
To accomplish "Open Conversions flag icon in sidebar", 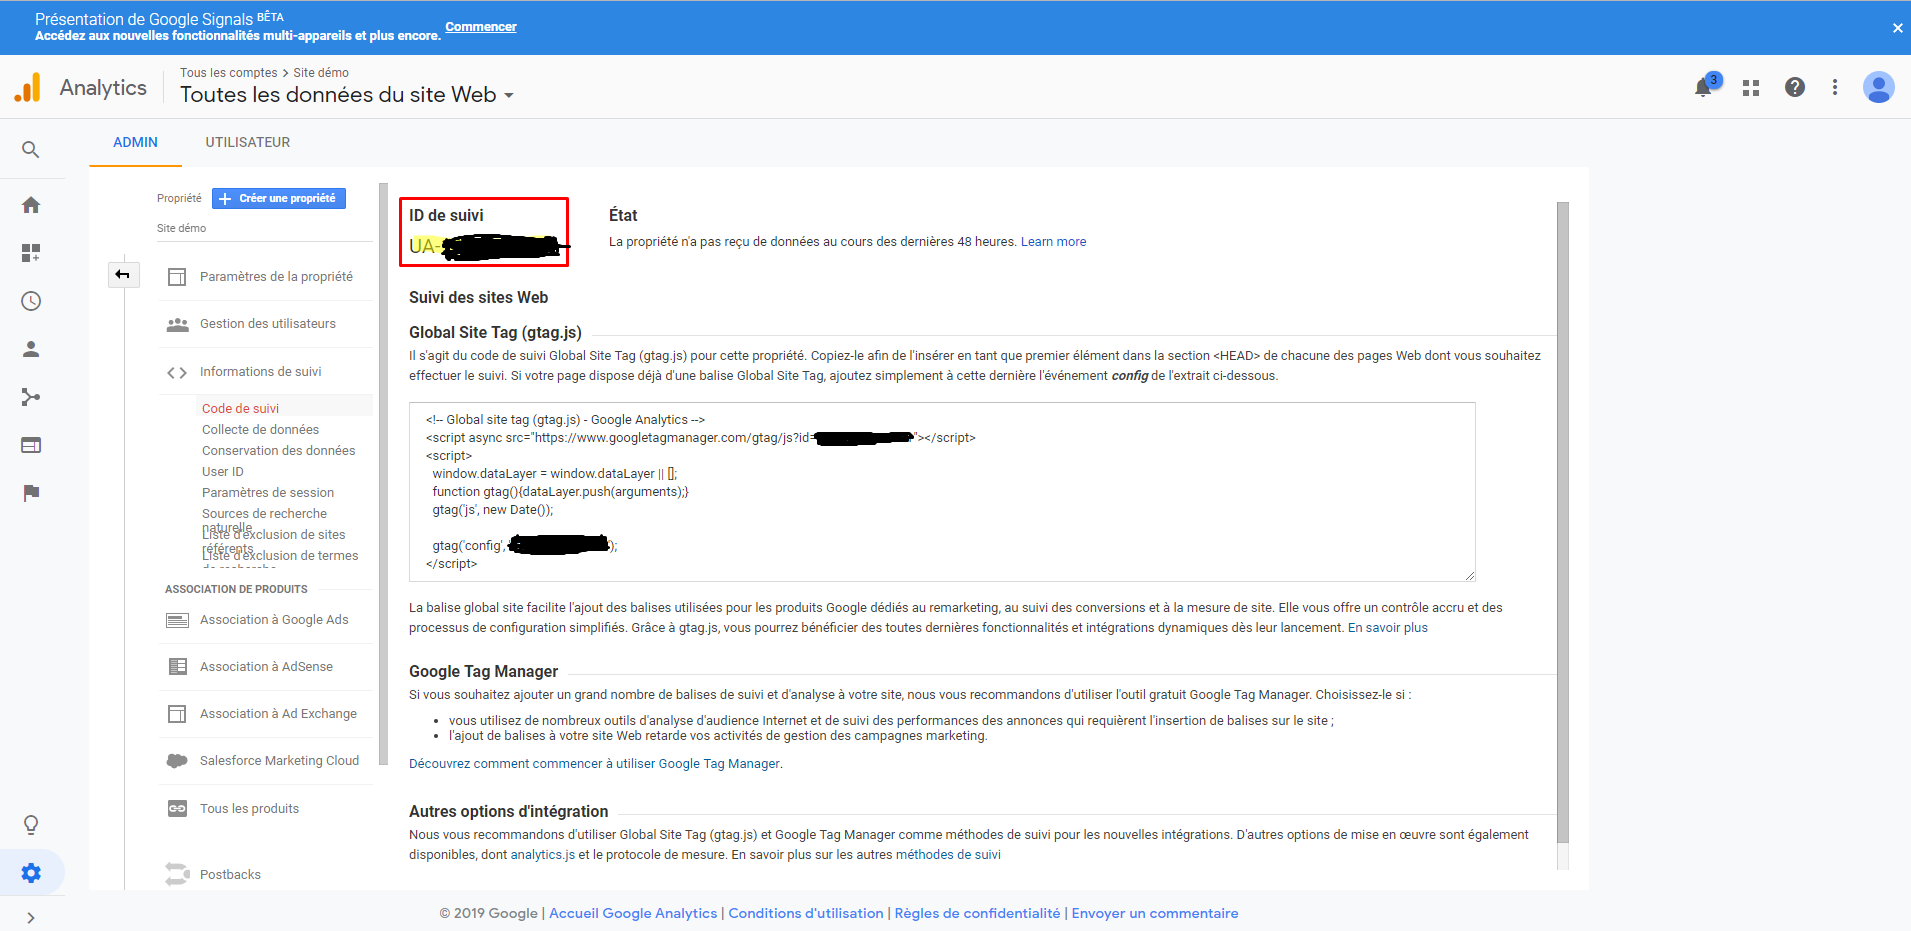I will tap(31, 493).
